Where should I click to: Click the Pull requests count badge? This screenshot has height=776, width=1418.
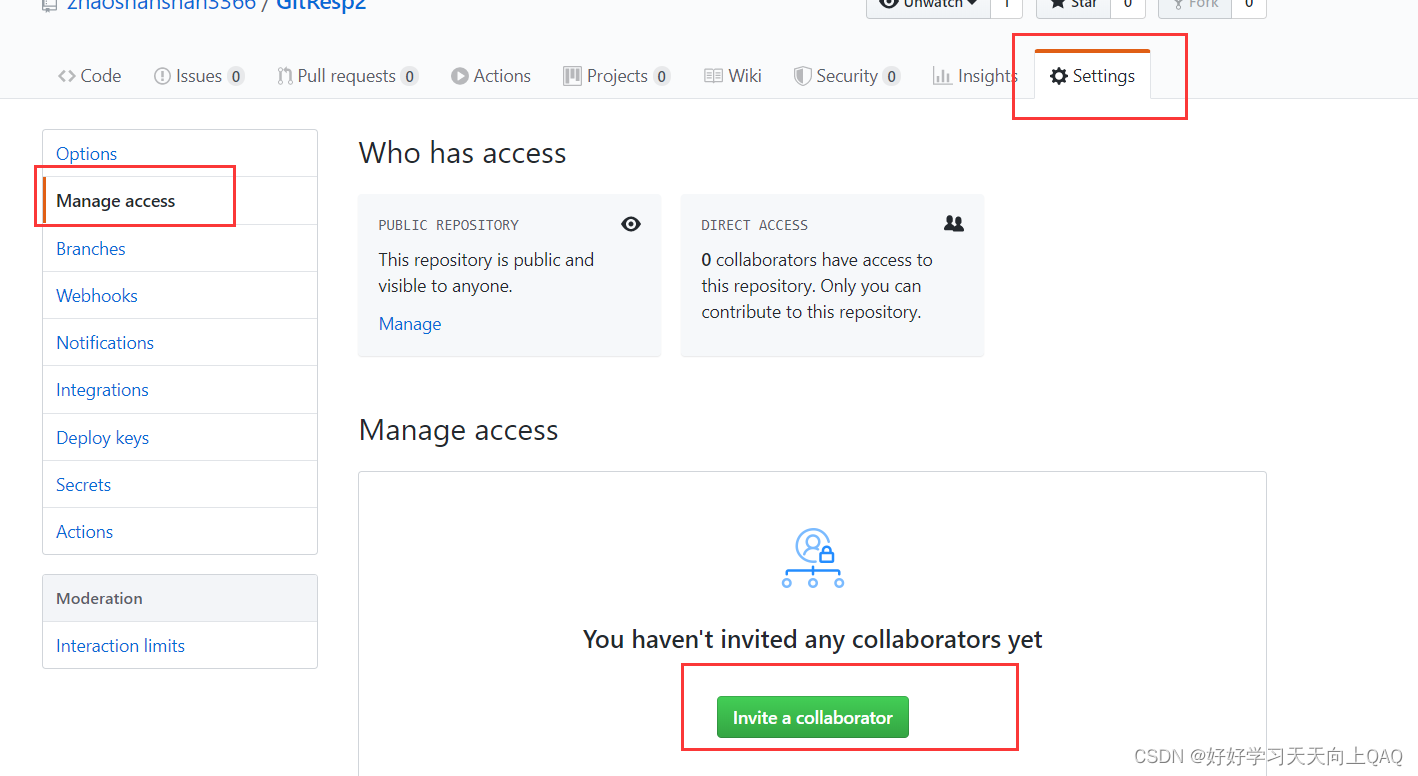click(x=409, y=76)
